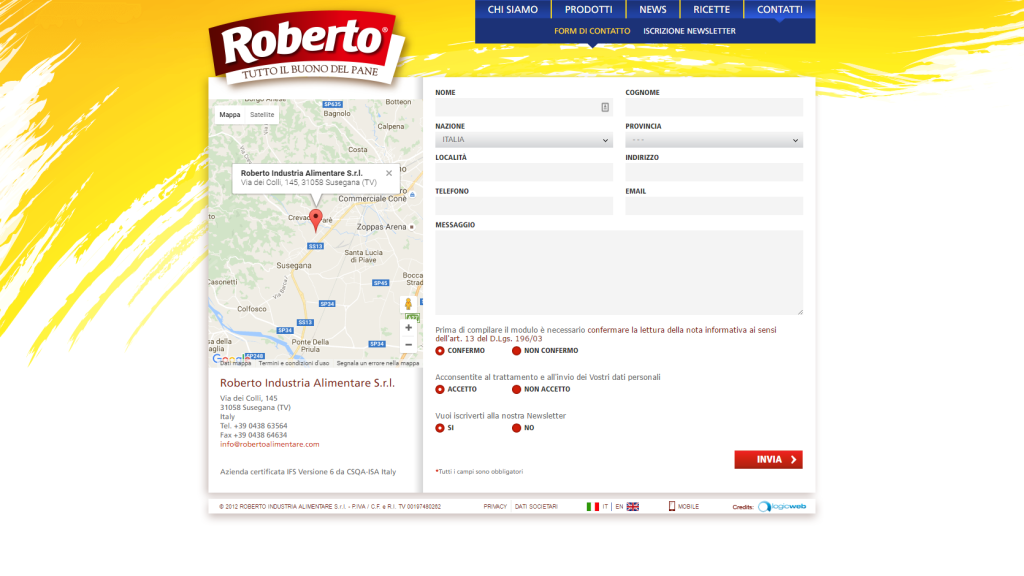Image resolution: width=1024 pixels, height=576 pixels.
Task: Open the CHI SIAMO menu
Action: tap(513, 10)
